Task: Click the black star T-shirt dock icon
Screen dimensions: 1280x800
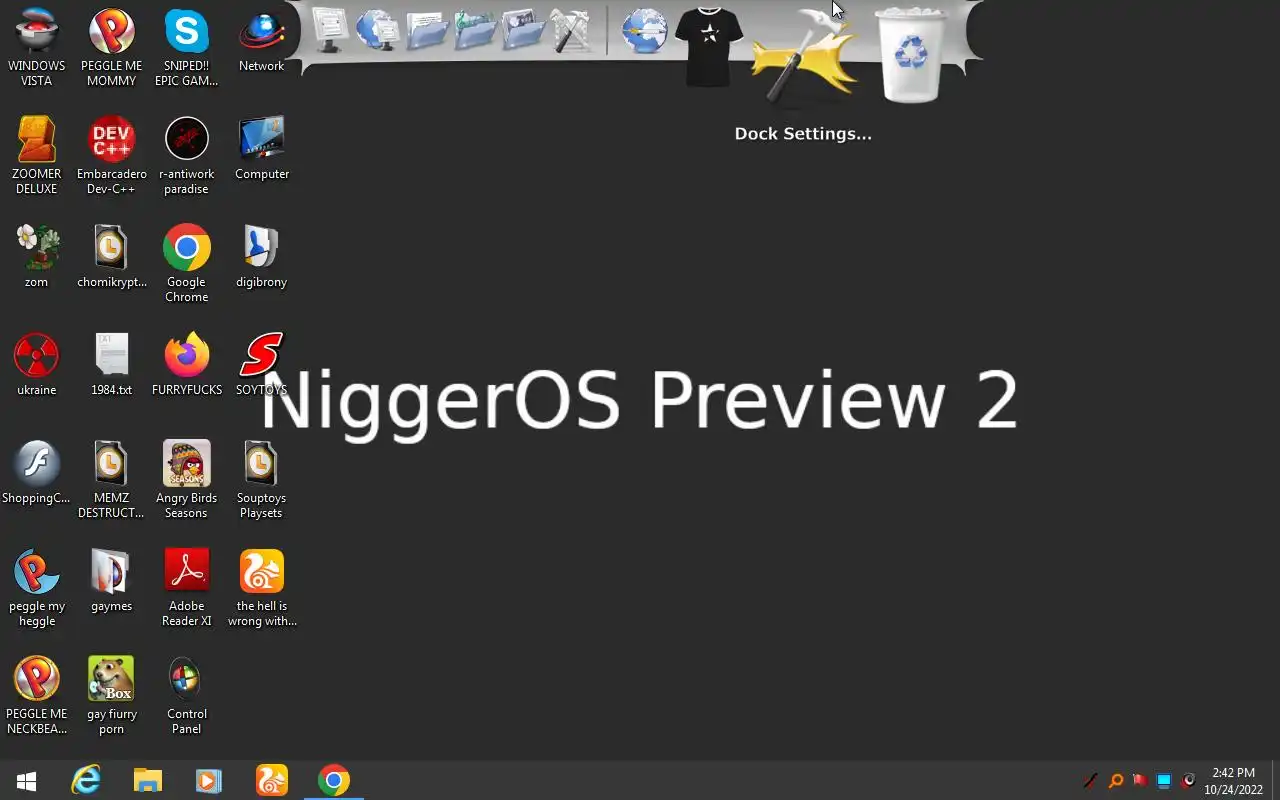Action: tap(709, 45)
